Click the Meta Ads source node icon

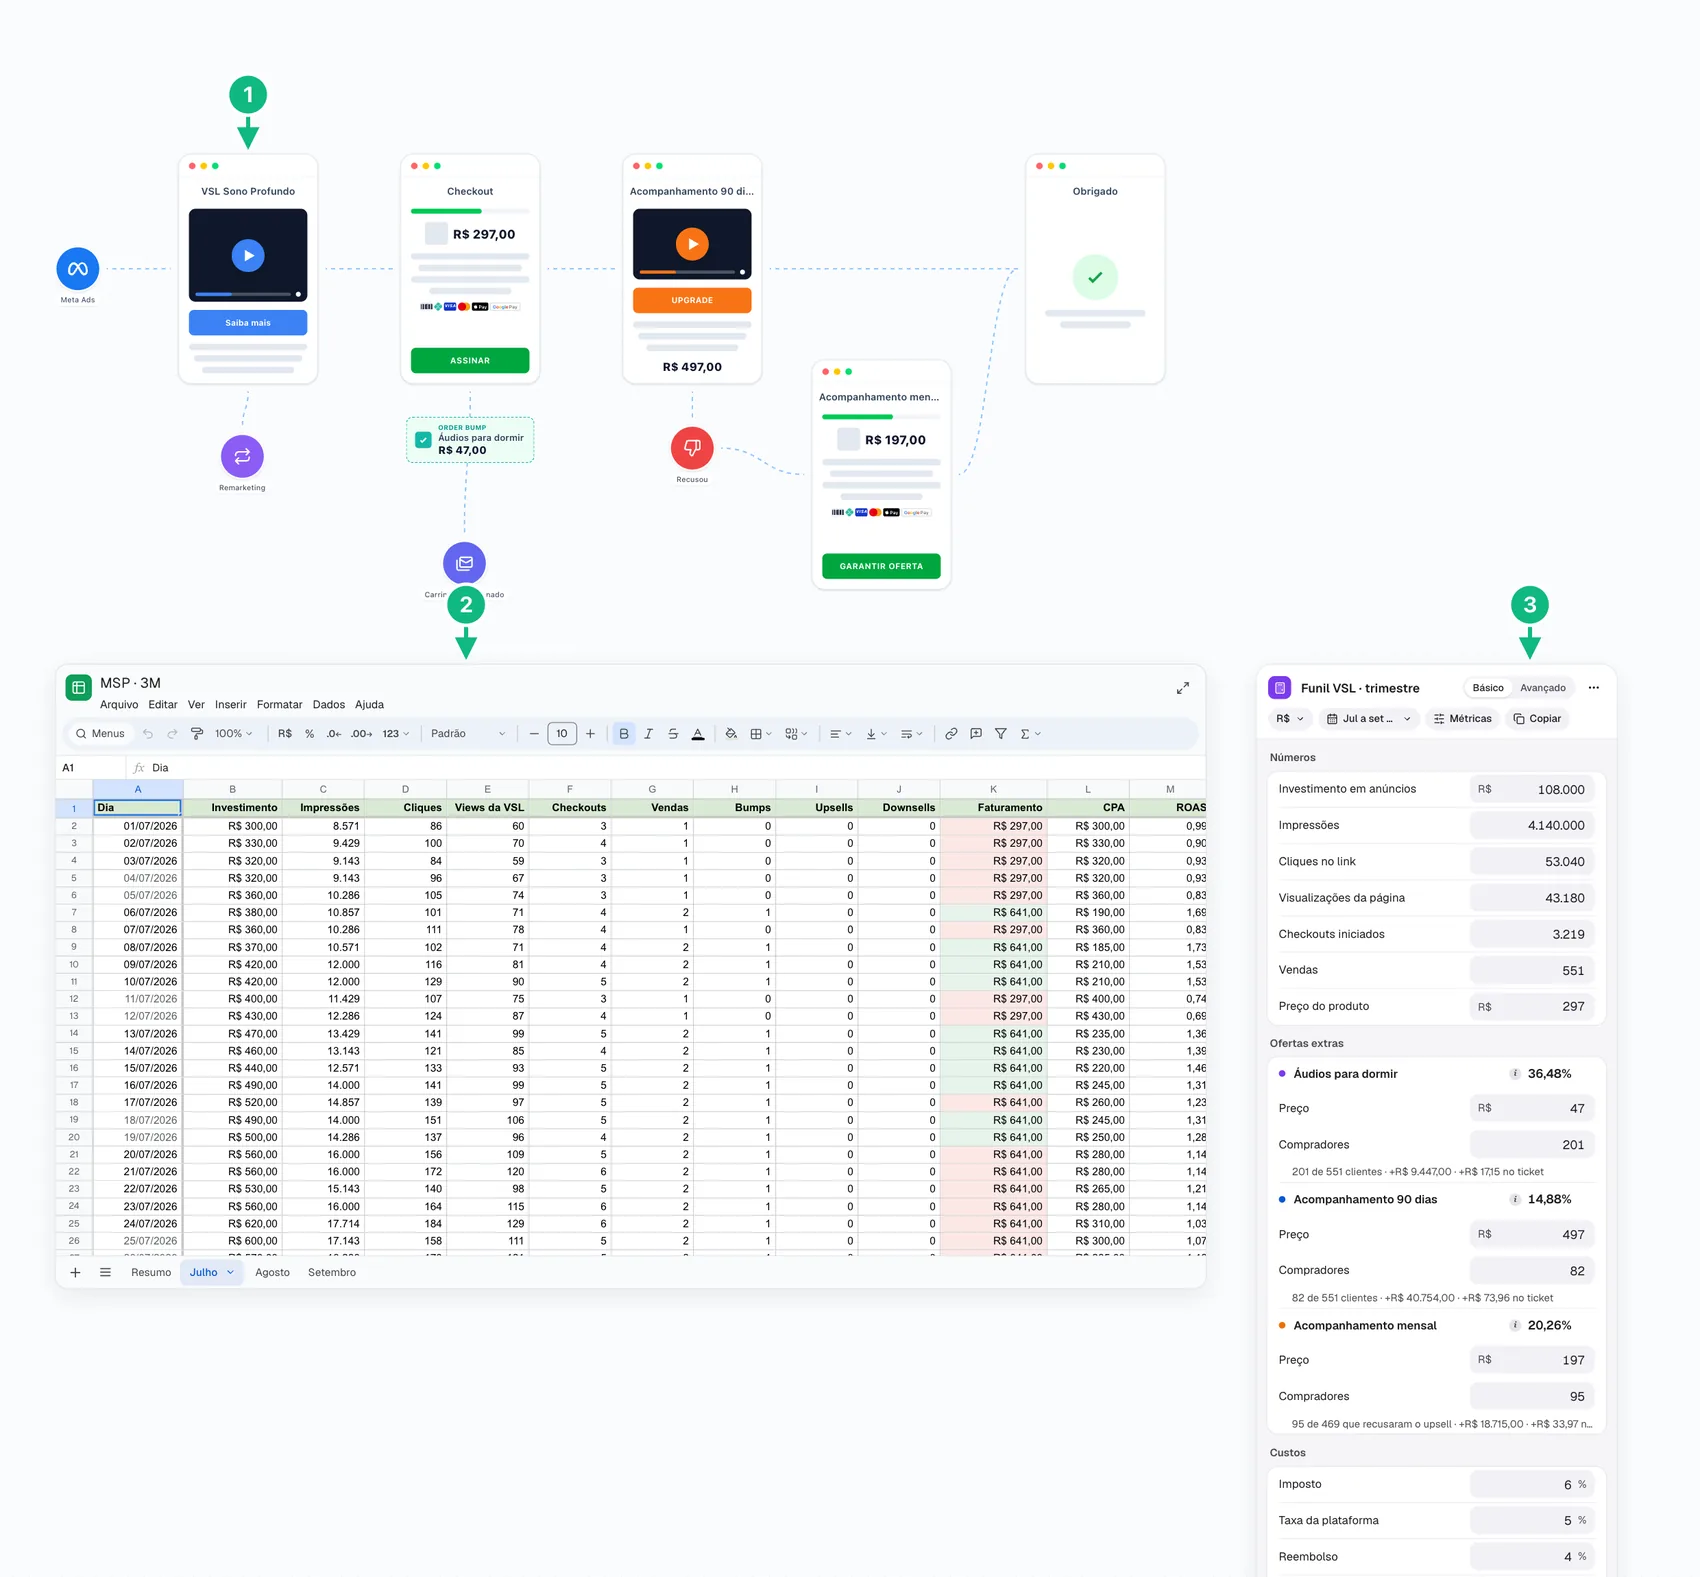78,268
